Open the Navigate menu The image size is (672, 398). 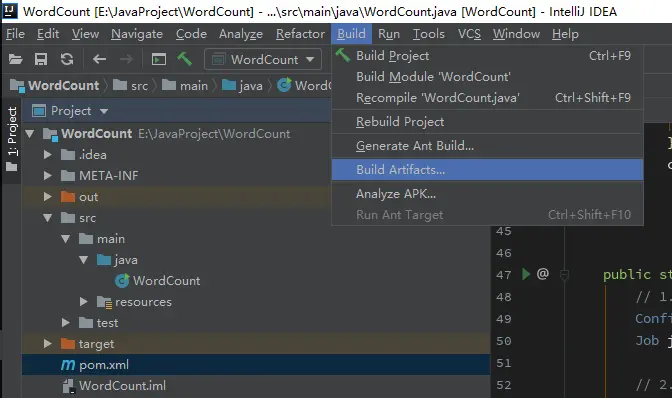137,33
